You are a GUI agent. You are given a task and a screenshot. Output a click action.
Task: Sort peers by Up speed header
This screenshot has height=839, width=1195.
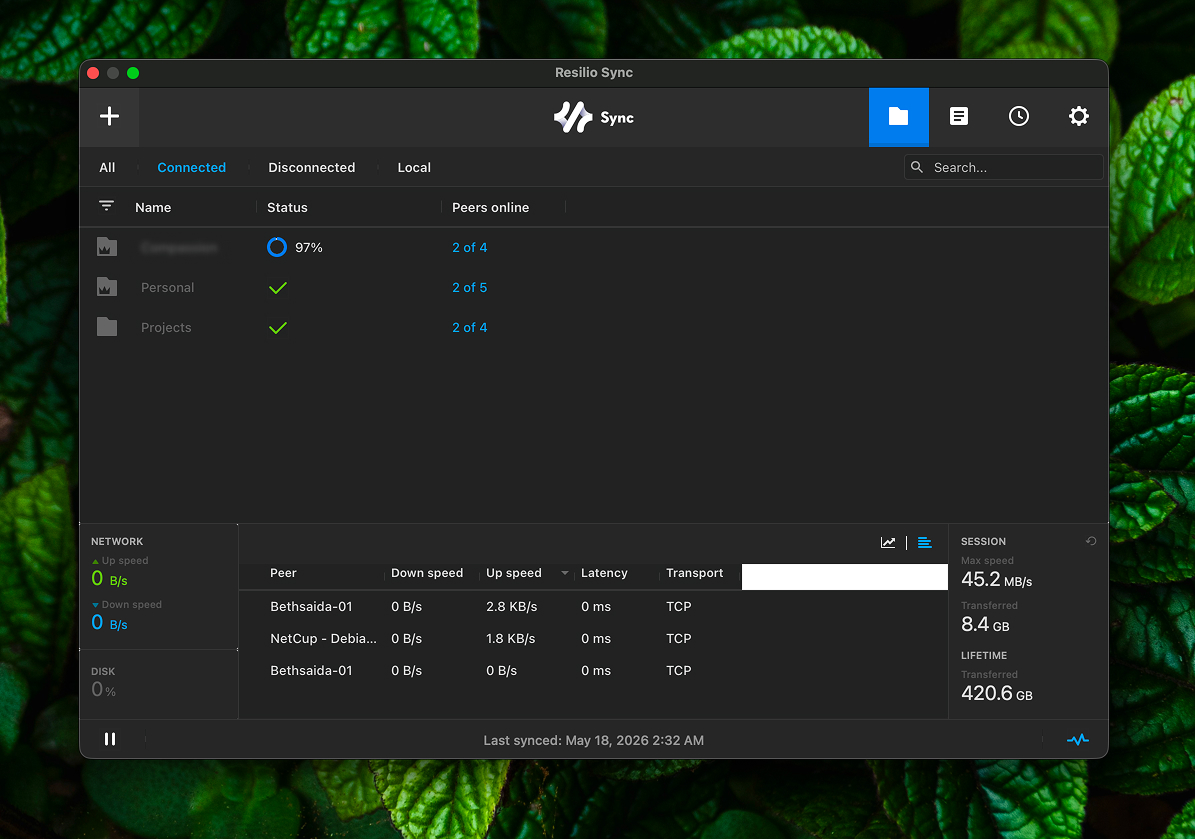point(514,572)
